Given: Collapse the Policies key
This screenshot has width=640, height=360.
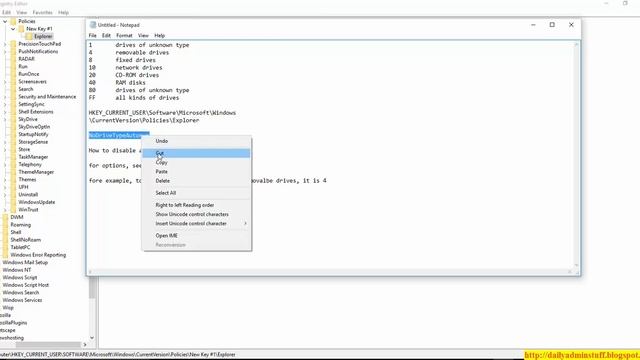Looking at the screenshot, I should click(x=5, y=21).
